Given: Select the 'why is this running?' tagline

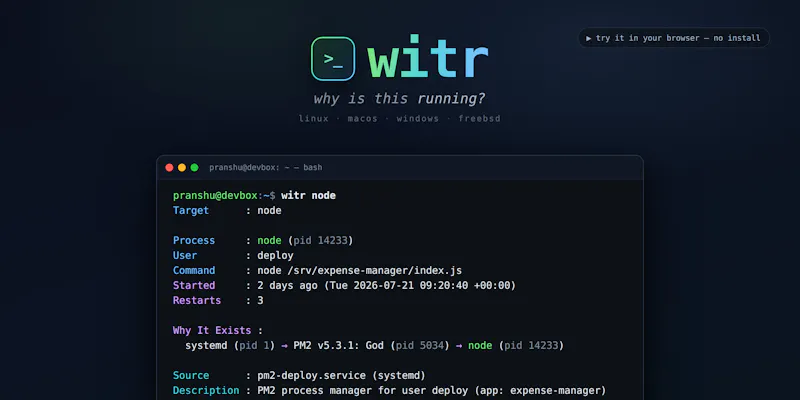Looking at the screenshot, I should [x=399, y=98].
